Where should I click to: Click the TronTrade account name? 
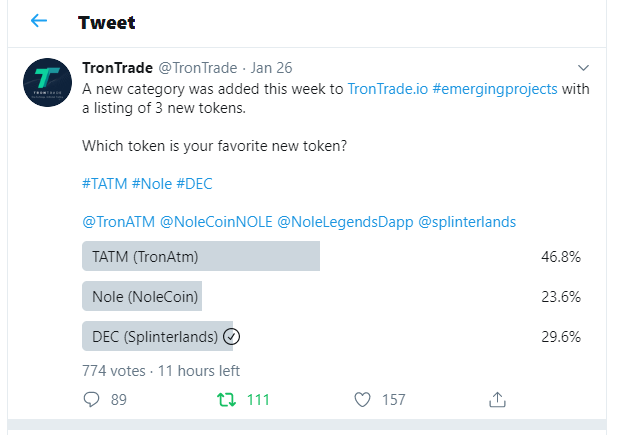click(x=117, y=68)
